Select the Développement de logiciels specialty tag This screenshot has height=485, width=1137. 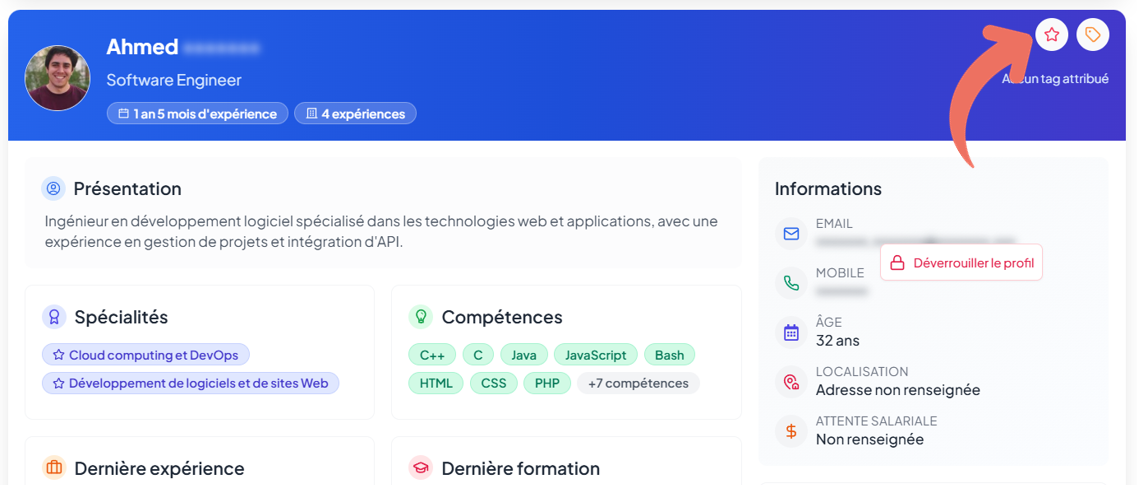click(190, 383)
